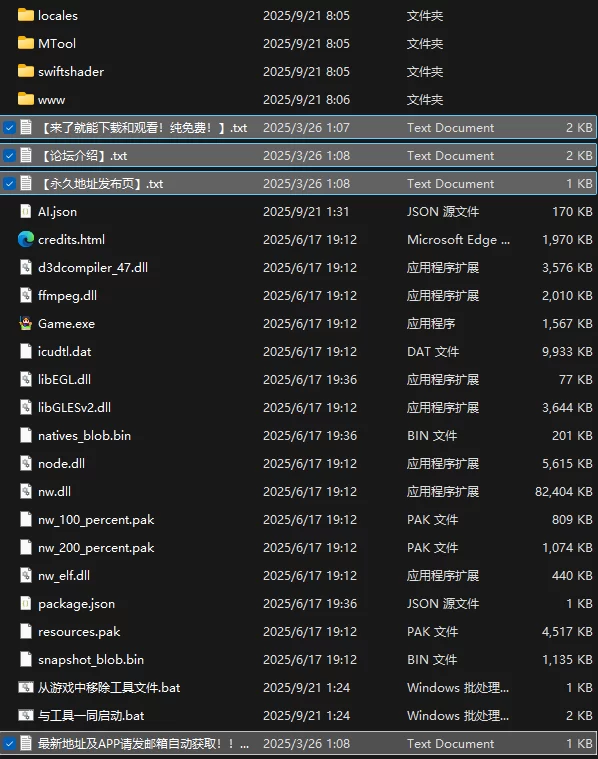Click the ffmpeg.dll file icon
Screen dimensions: 598x759
tap(26, 295)
